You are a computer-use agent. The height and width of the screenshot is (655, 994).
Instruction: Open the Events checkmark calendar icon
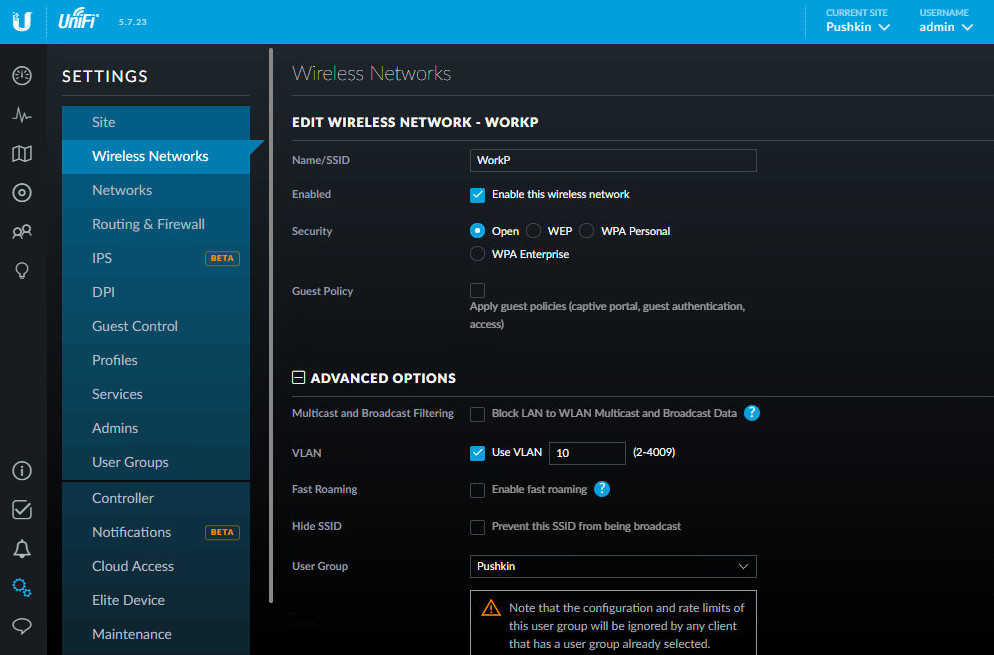22,510
